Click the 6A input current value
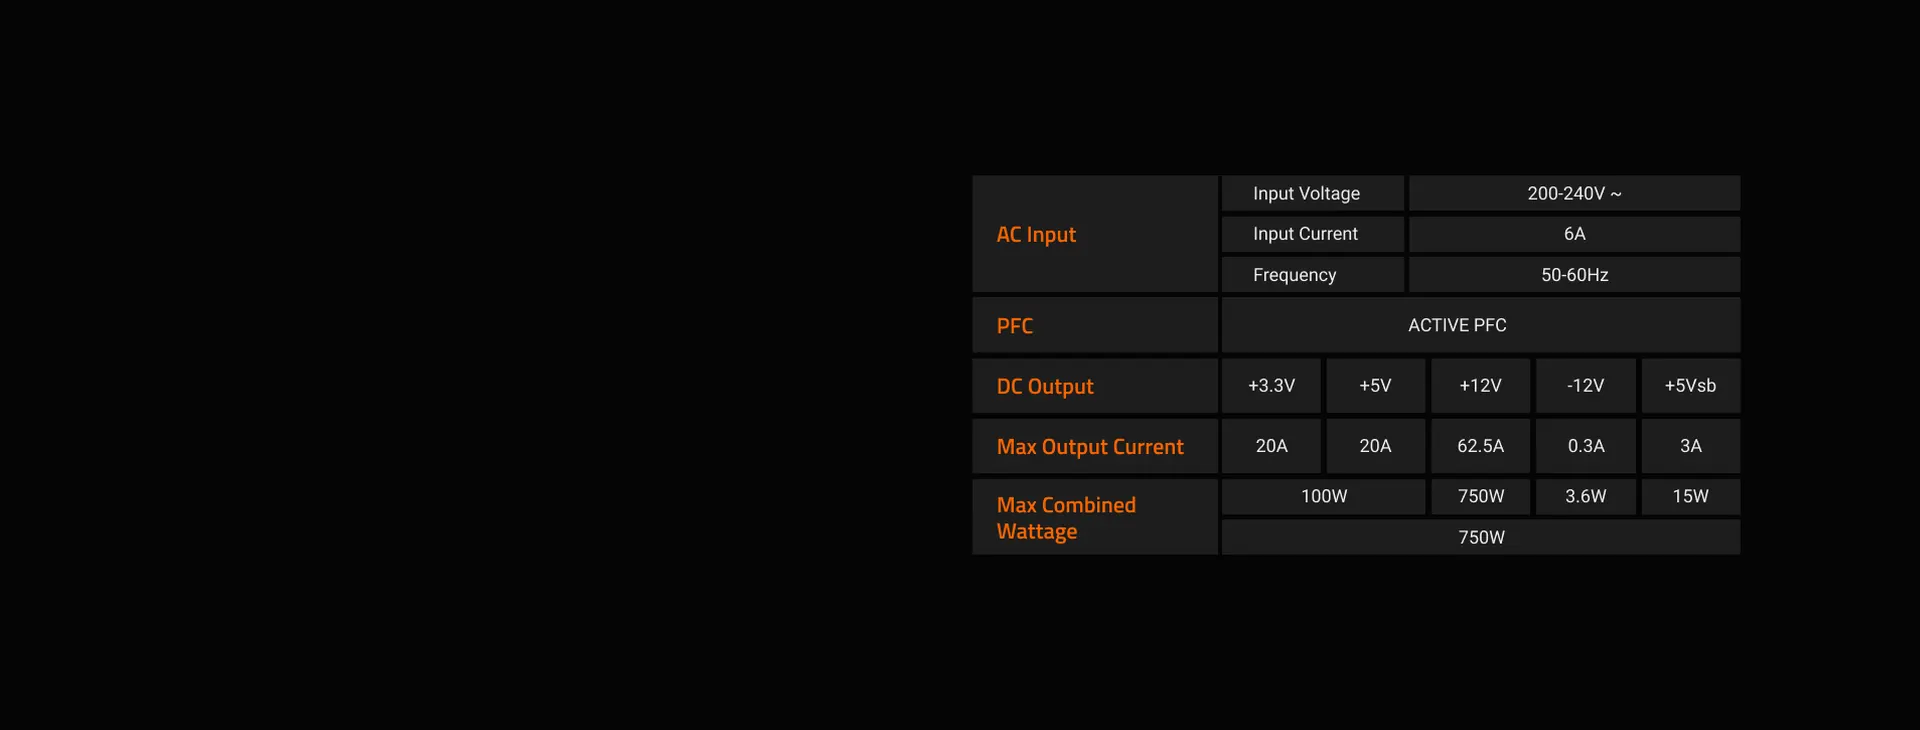The image size is (1920, 730). 1574,234
